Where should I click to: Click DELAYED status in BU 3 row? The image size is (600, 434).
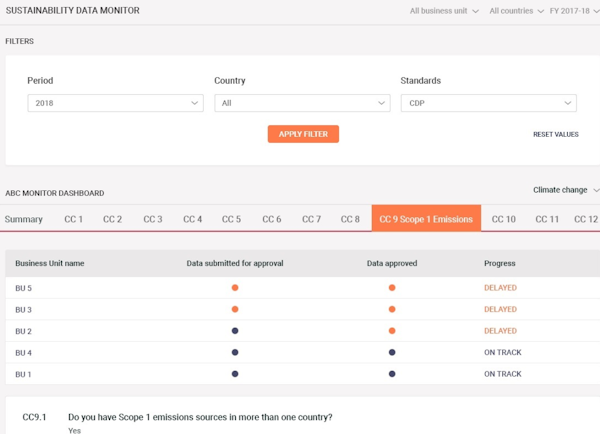pyautogui.click(x=500, y=309)
